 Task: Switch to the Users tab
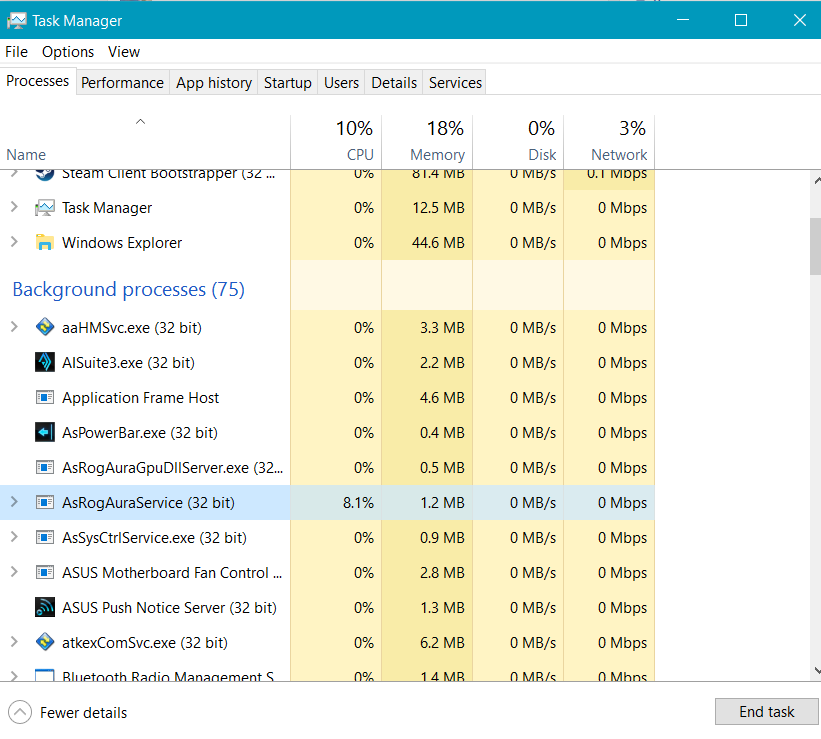pos(341,83)
